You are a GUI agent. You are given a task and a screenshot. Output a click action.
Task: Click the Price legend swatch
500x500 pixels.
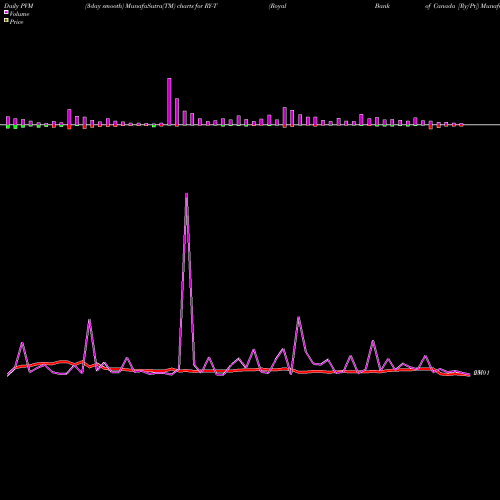point(6,20)
